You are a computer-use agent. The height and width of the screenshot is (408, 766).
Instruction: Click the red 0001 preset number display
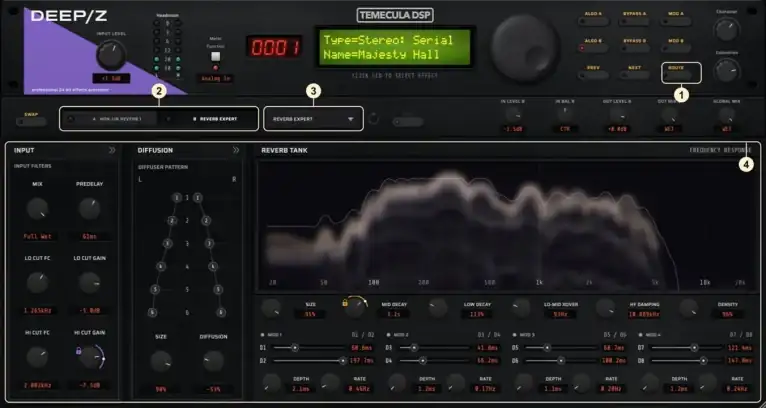pos(275,47)
